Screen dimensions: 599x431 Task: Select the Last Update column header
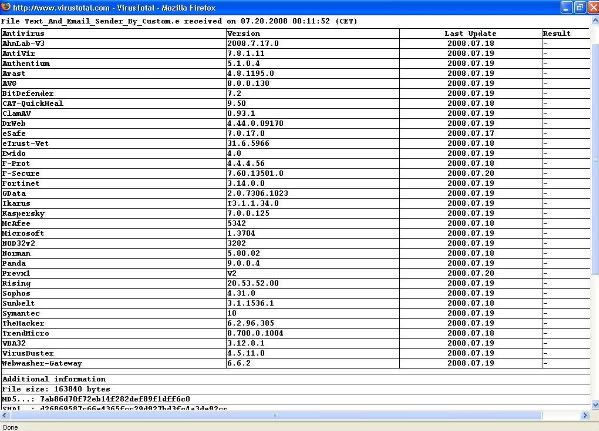[x=471, y=34]
